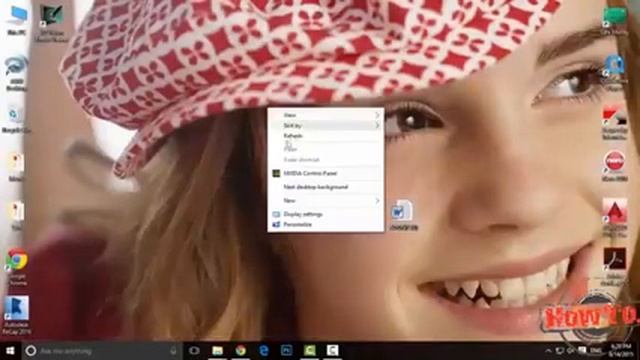The width and height of the screenshot is (640, 360).
Task: Show hidden tray icons chevron
Action: click(548, 351)
